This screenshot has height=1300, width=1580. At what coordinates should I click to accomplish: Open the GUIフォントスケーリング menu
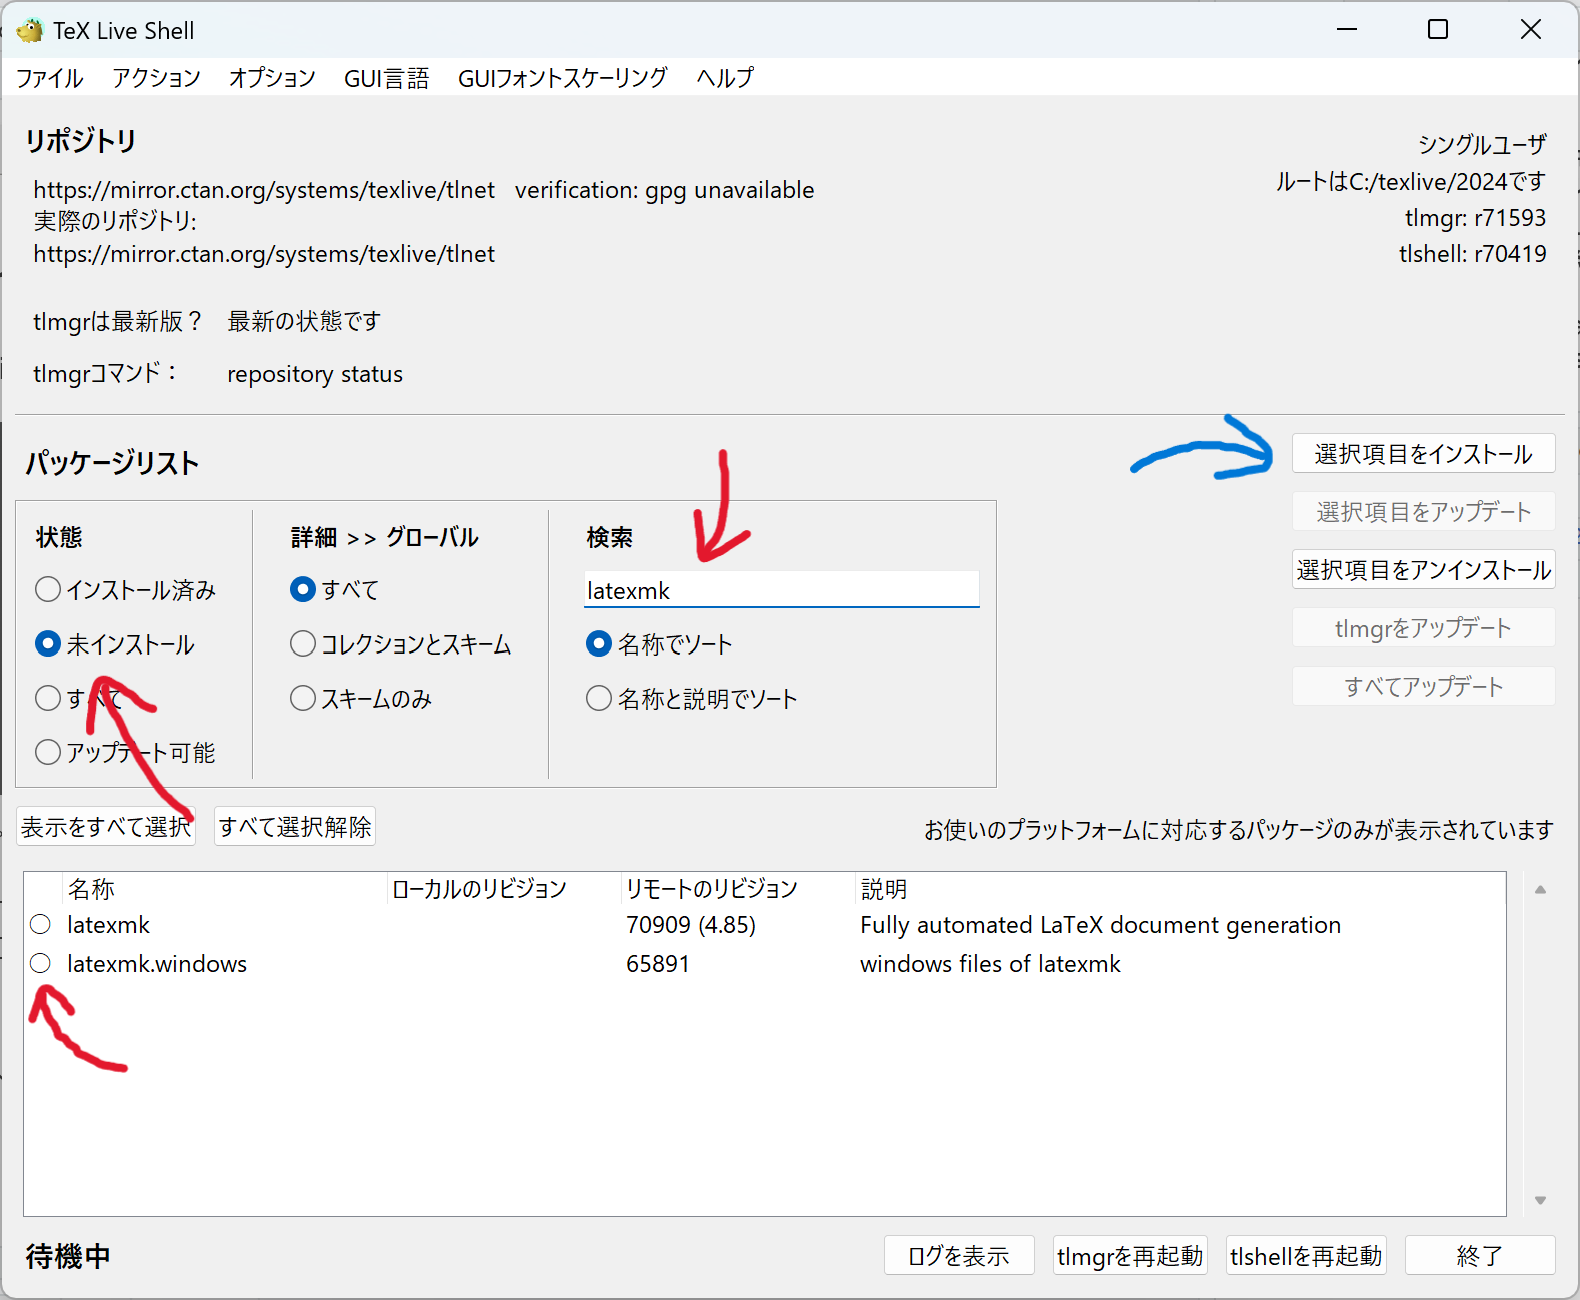[562, 78]
